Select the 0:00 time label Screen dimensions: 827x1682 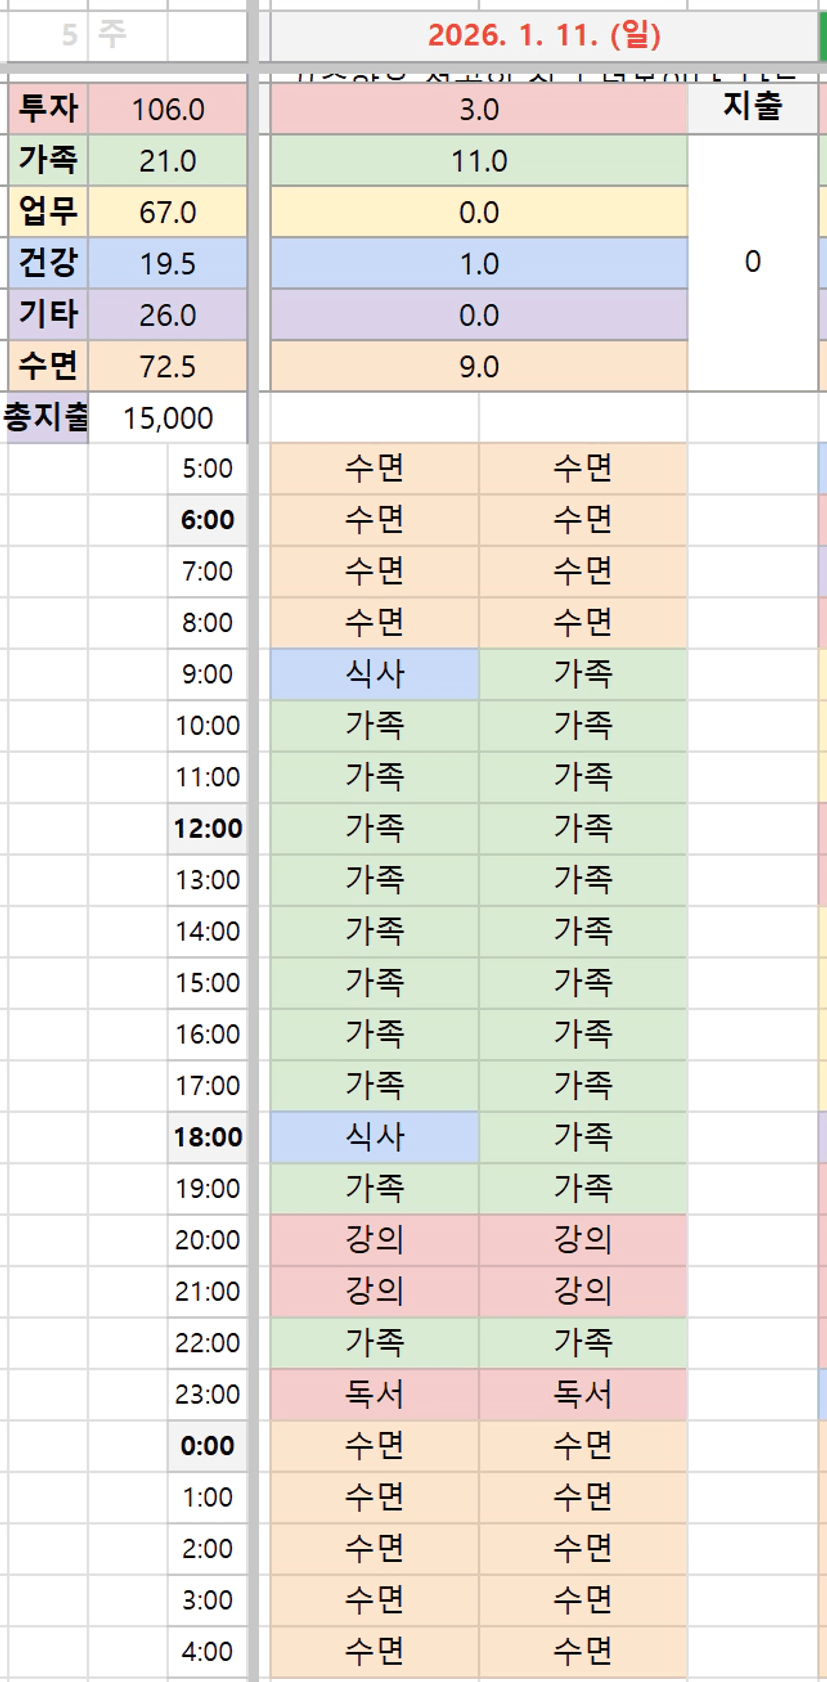[x=208, y=1445]
